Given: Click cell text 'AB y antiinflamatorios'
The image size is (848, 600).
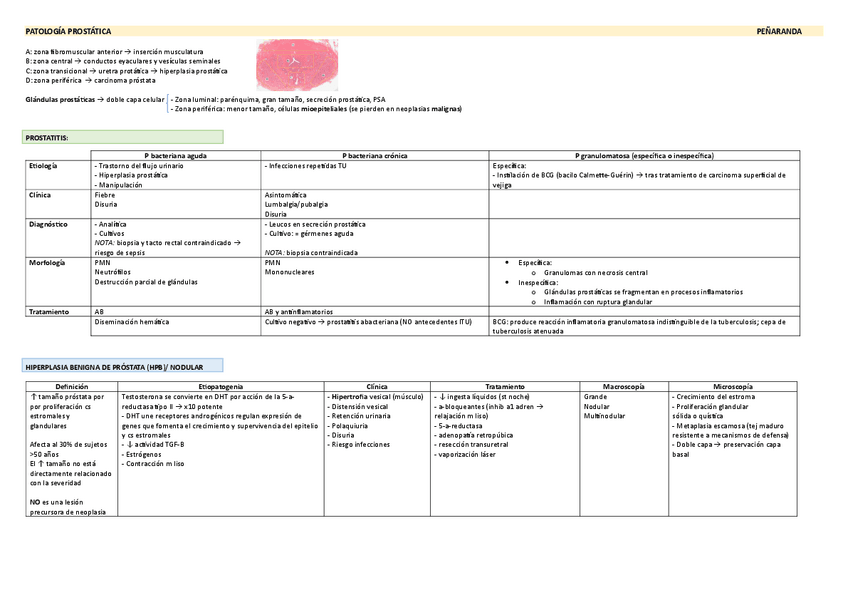Looking at the screenshot, I should (x=299, y=312).
